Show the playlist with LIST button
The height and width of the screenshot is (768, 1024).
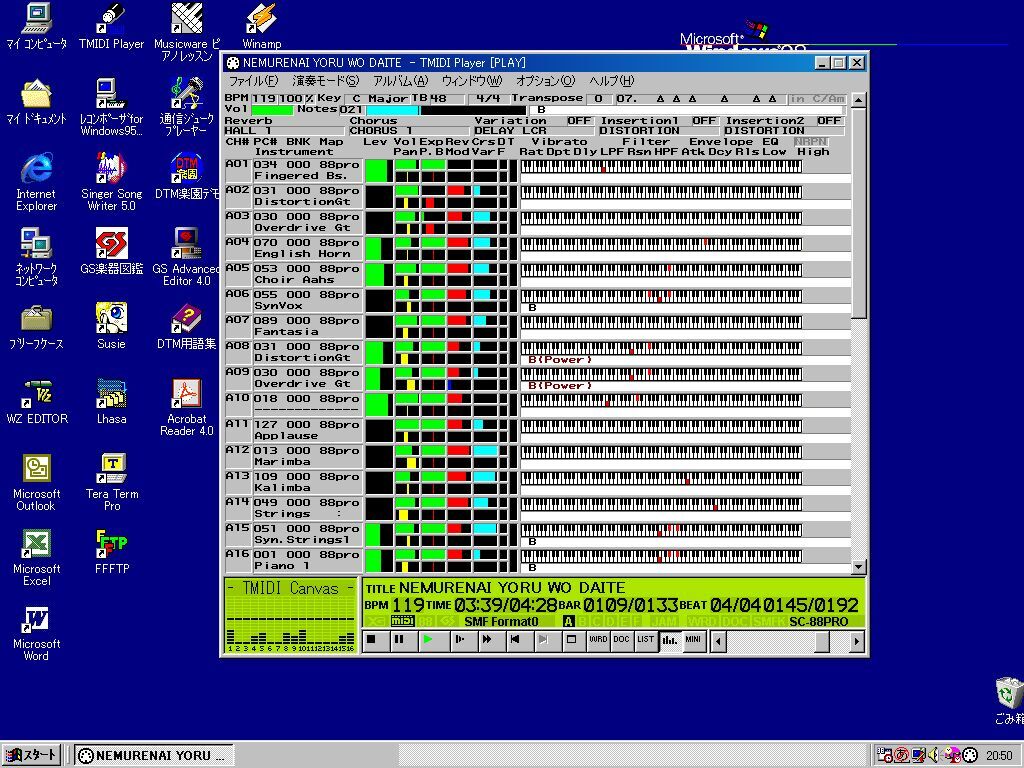pyautogui.click(x=645, y=640)
